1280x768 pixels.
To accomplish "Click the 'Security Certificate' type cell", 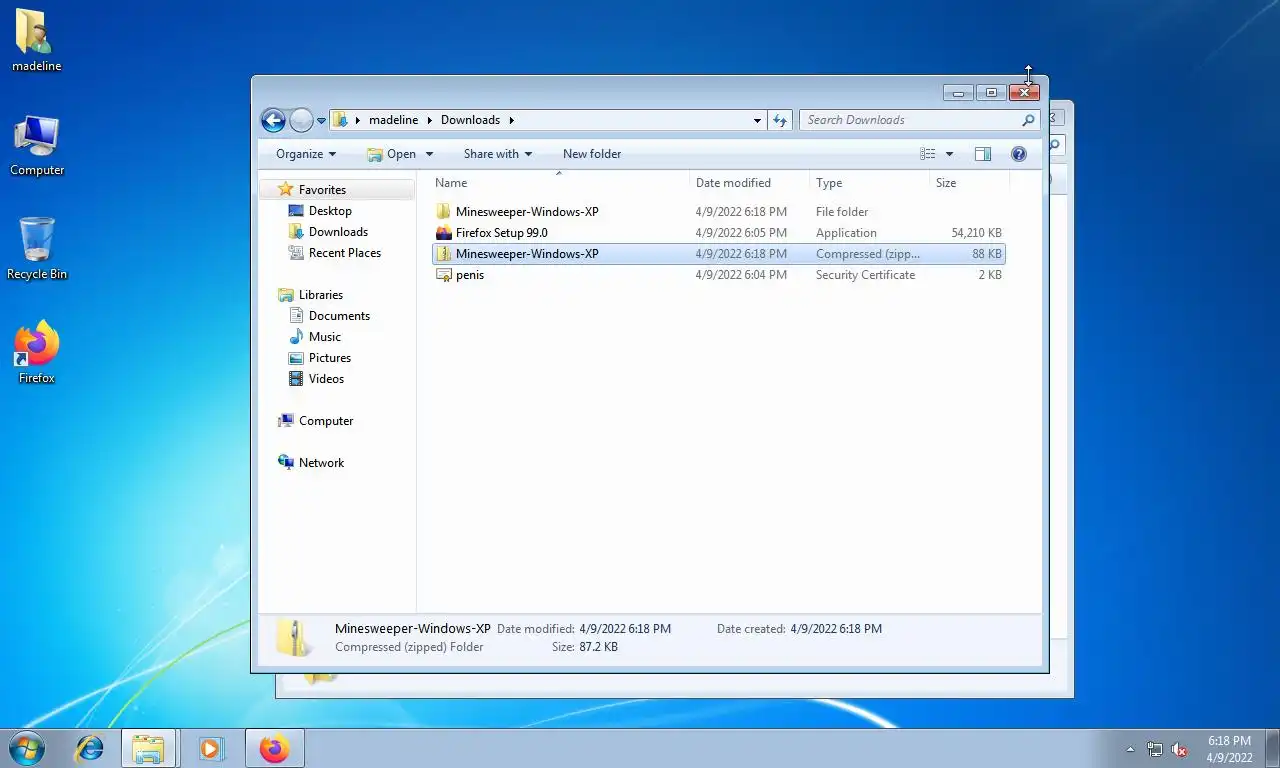I will (865, 275).
